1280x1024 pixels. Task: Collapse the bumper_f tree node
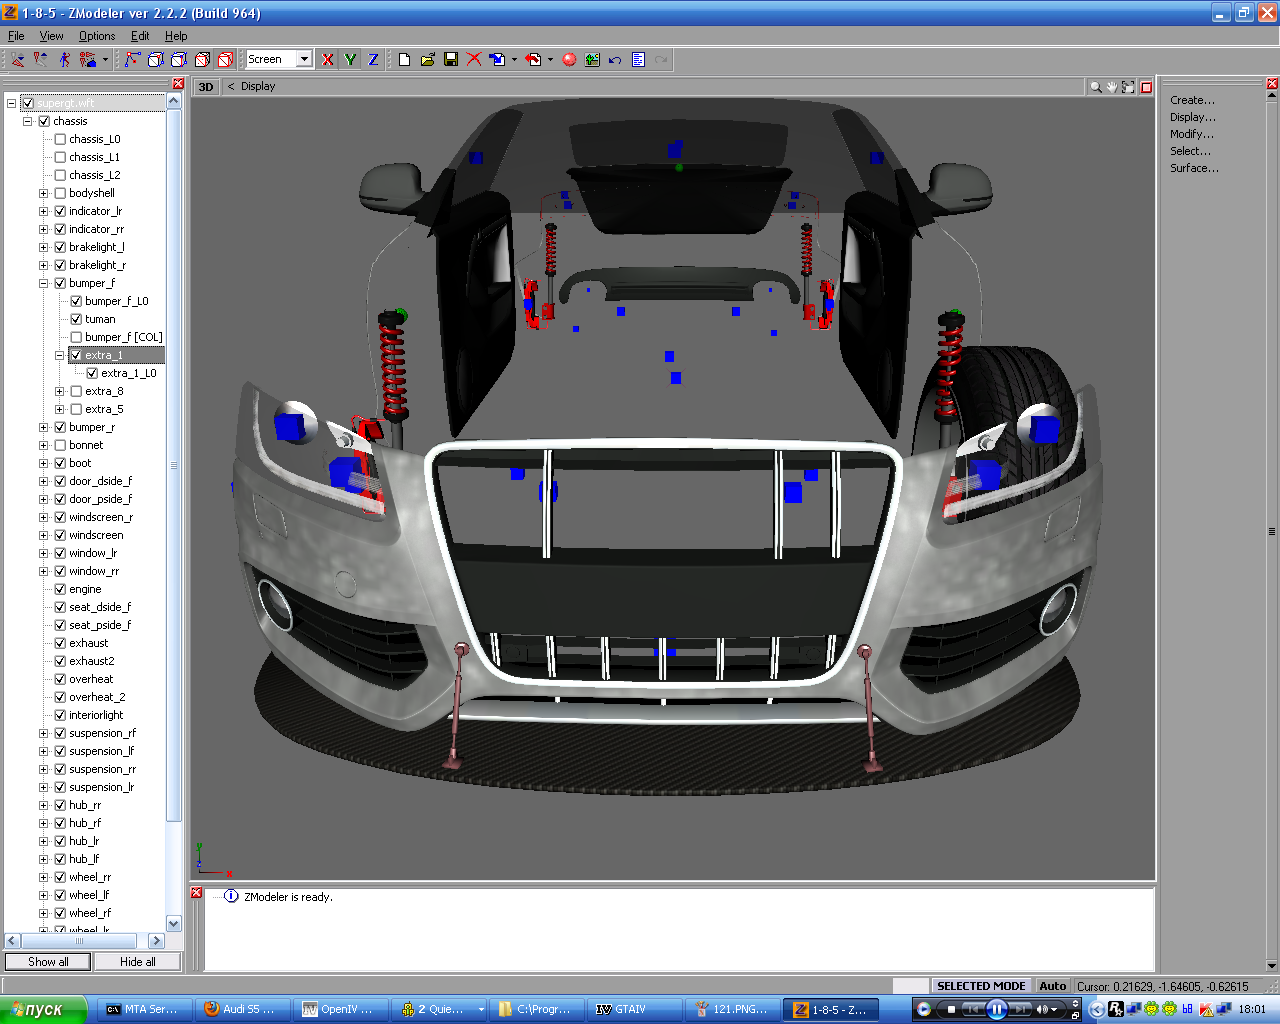pos(44,283)
